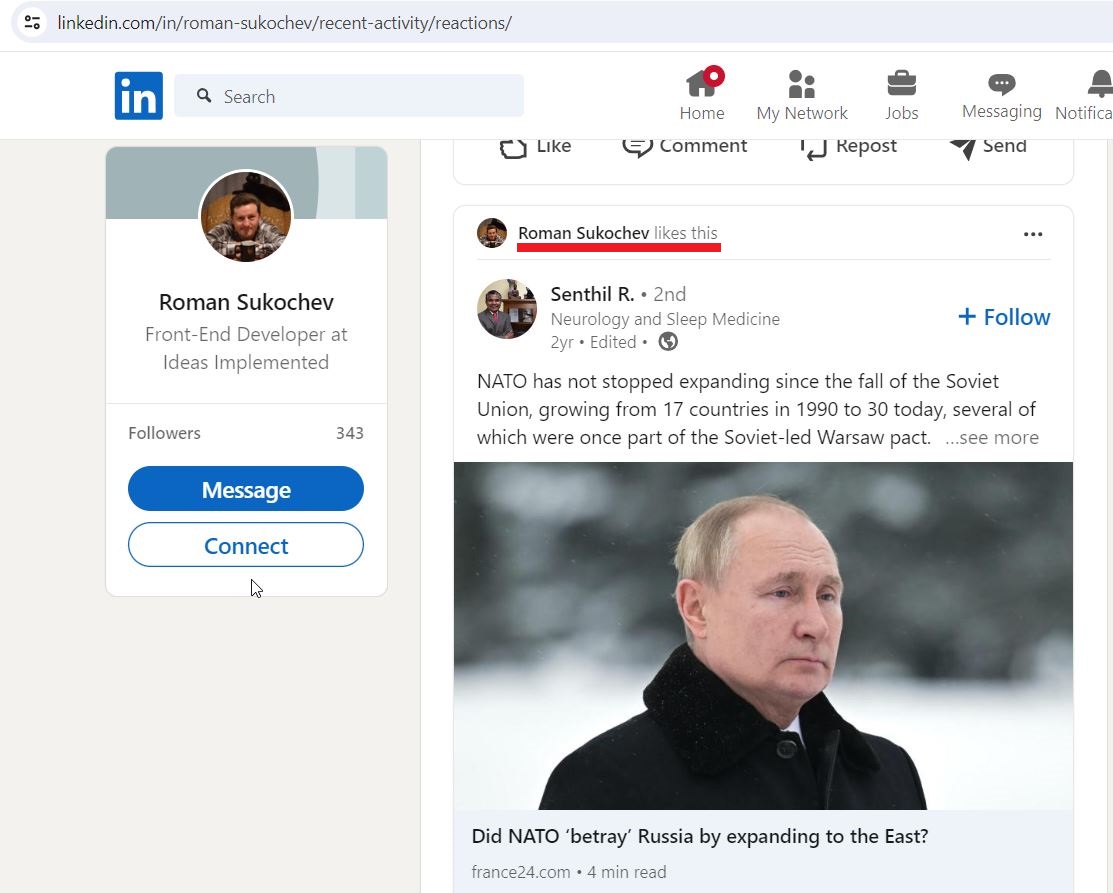
Task: Click the LinkedIn logo icon
Action: point(138,96)
